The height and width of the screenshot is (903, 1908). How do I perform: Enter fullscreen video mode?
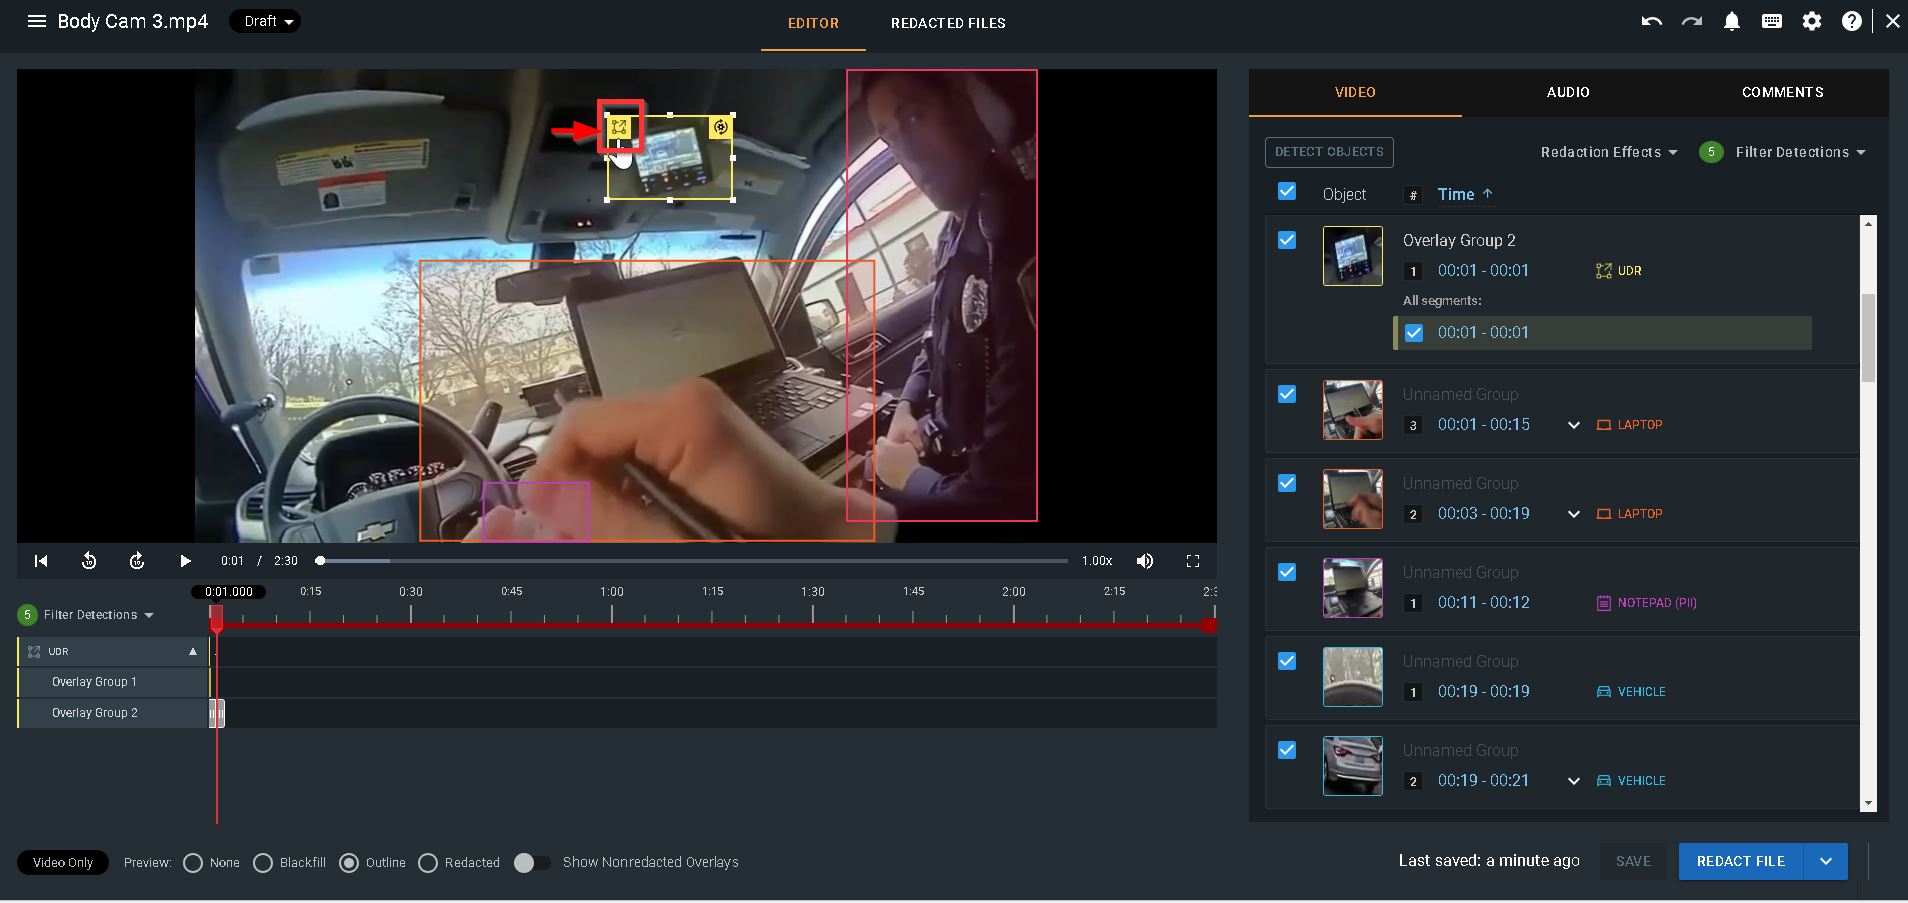click(x=1193, y=561)
